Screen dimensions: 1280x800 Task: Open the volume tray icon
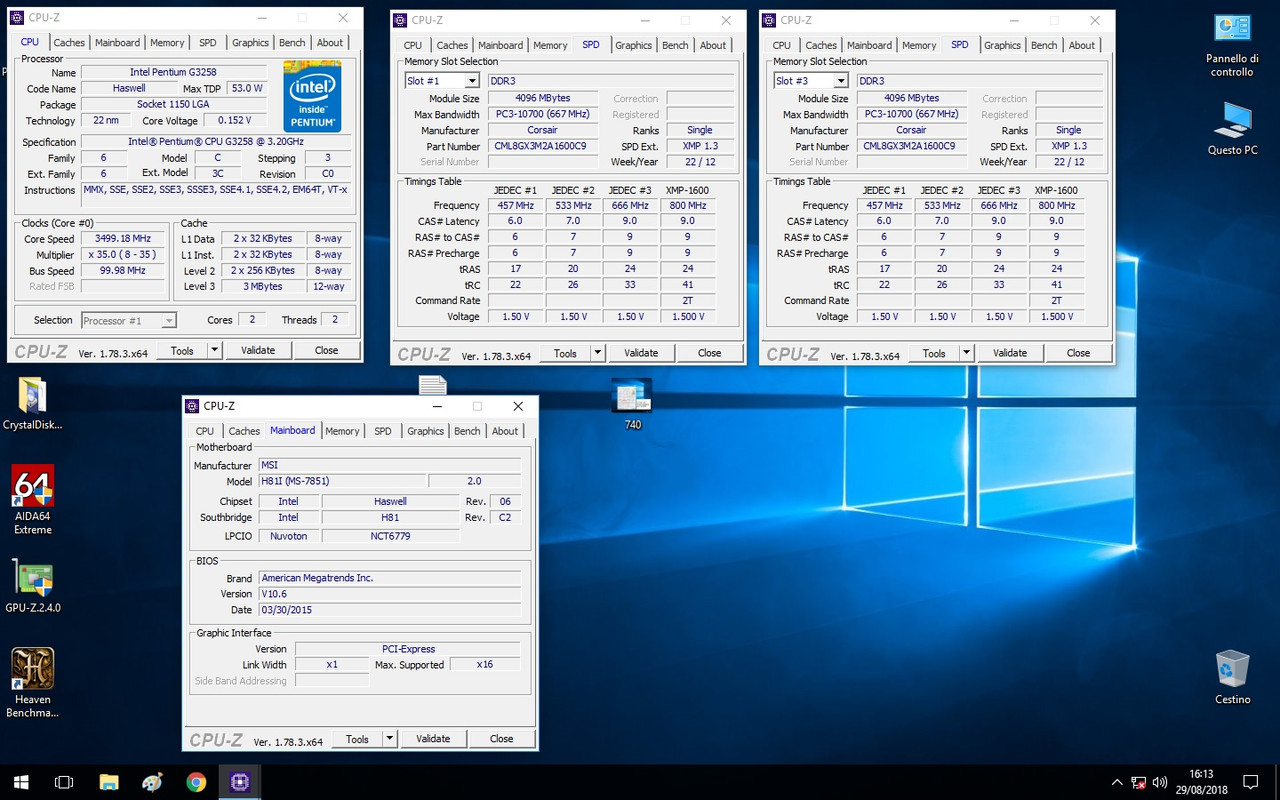(x=1160, y=782)
